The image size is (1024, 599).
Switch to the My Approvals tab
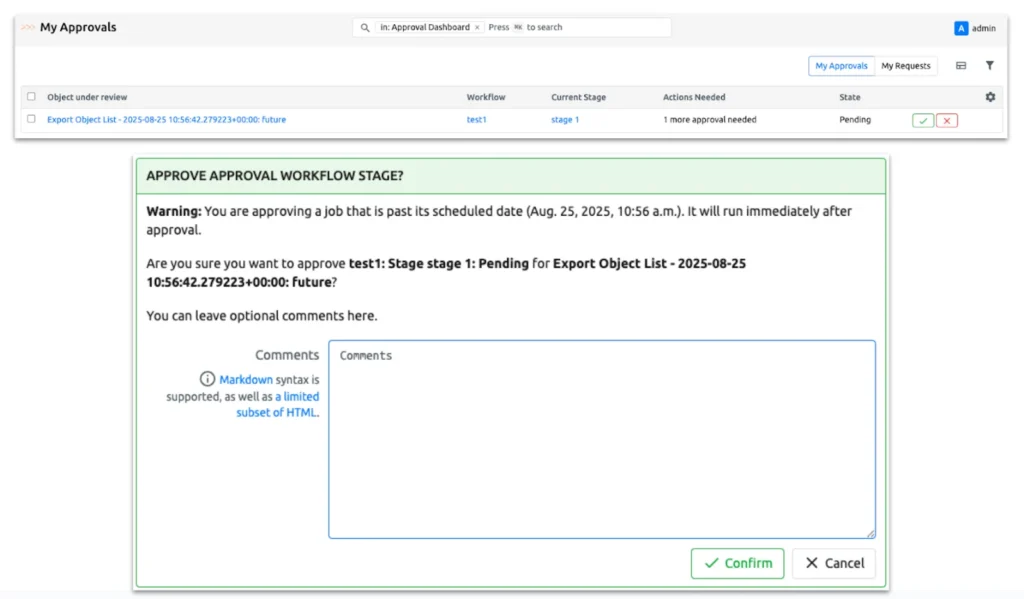pyautogui.click(x=841, y=65)
